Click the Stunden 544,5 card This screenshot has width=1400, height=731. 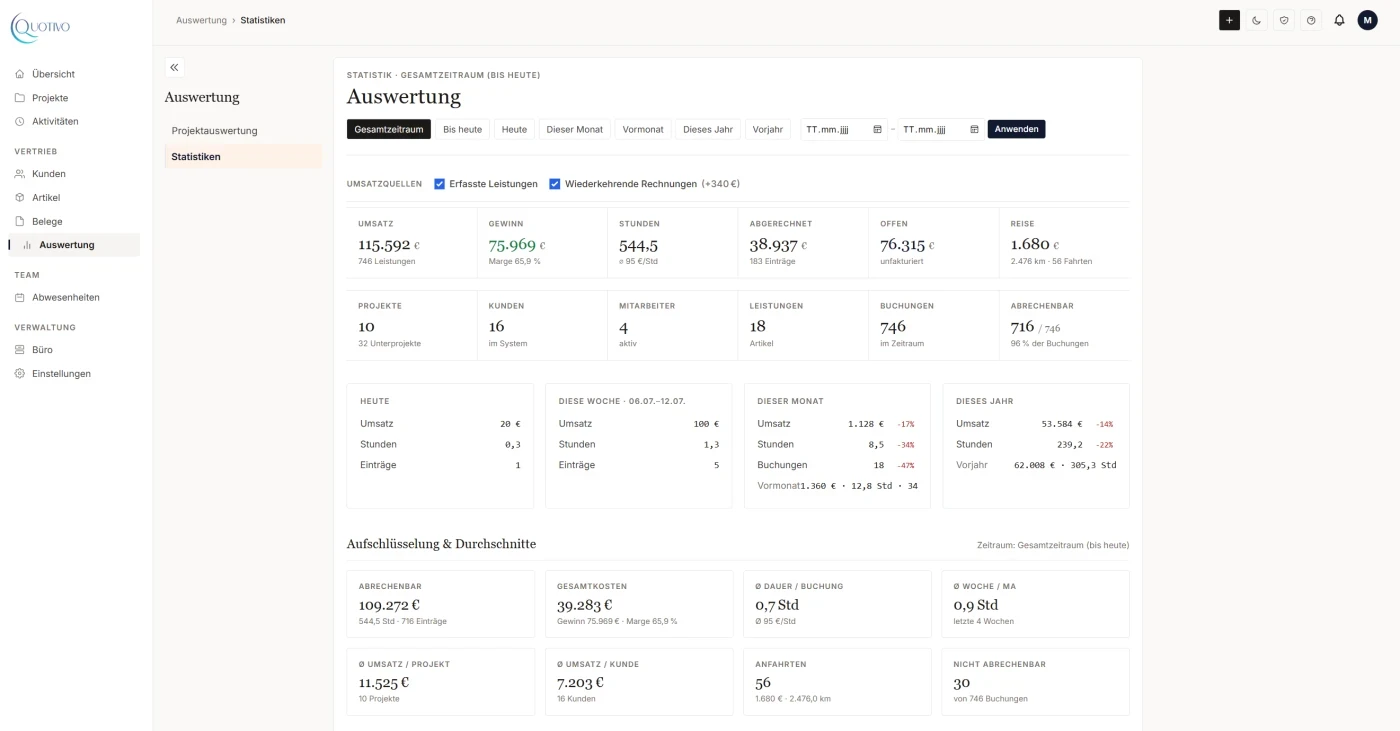pos(672,243)
